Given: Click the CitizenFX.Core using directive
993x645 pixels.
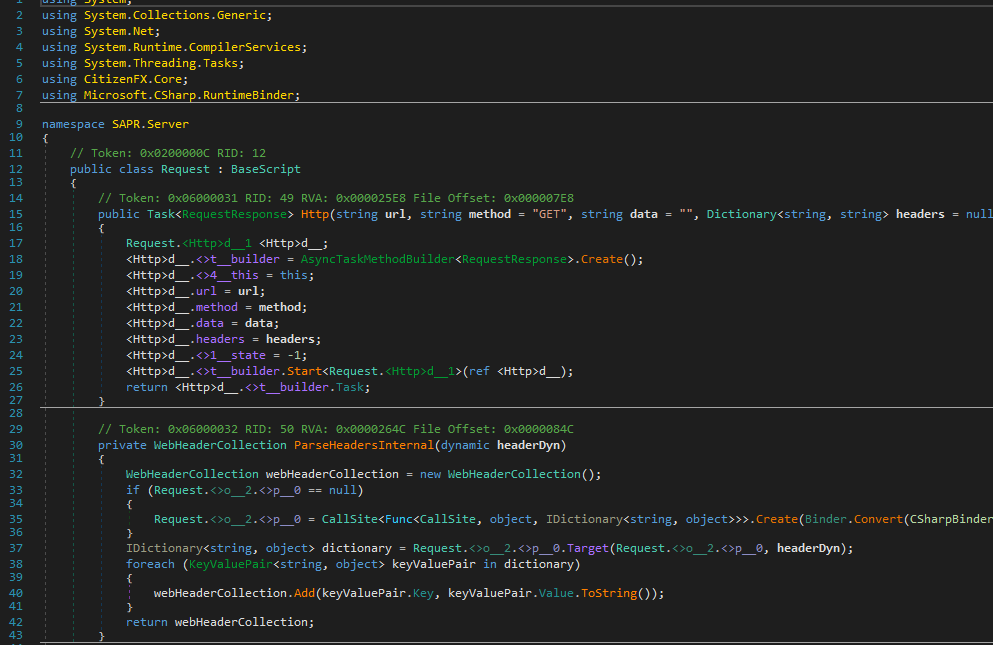Looking at the screenshot, I should 131,79.
